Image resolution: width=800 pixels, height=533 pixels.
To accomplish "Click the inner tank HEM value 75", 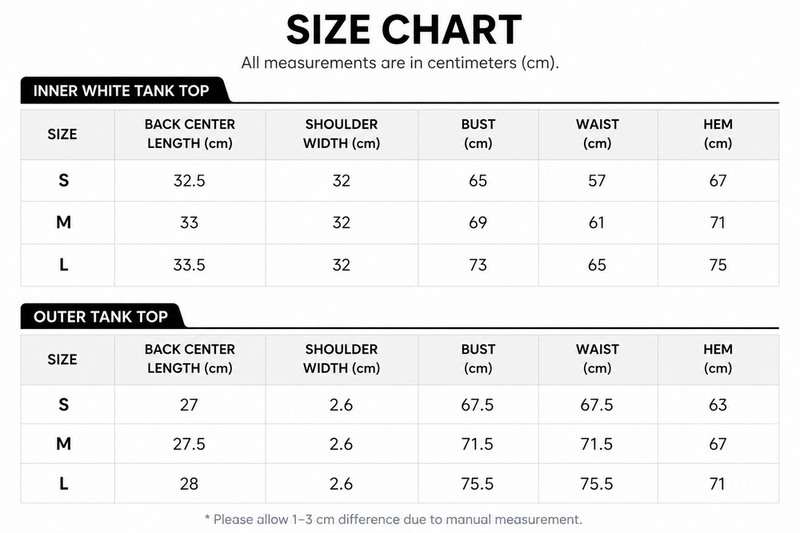I will (718, 265).
